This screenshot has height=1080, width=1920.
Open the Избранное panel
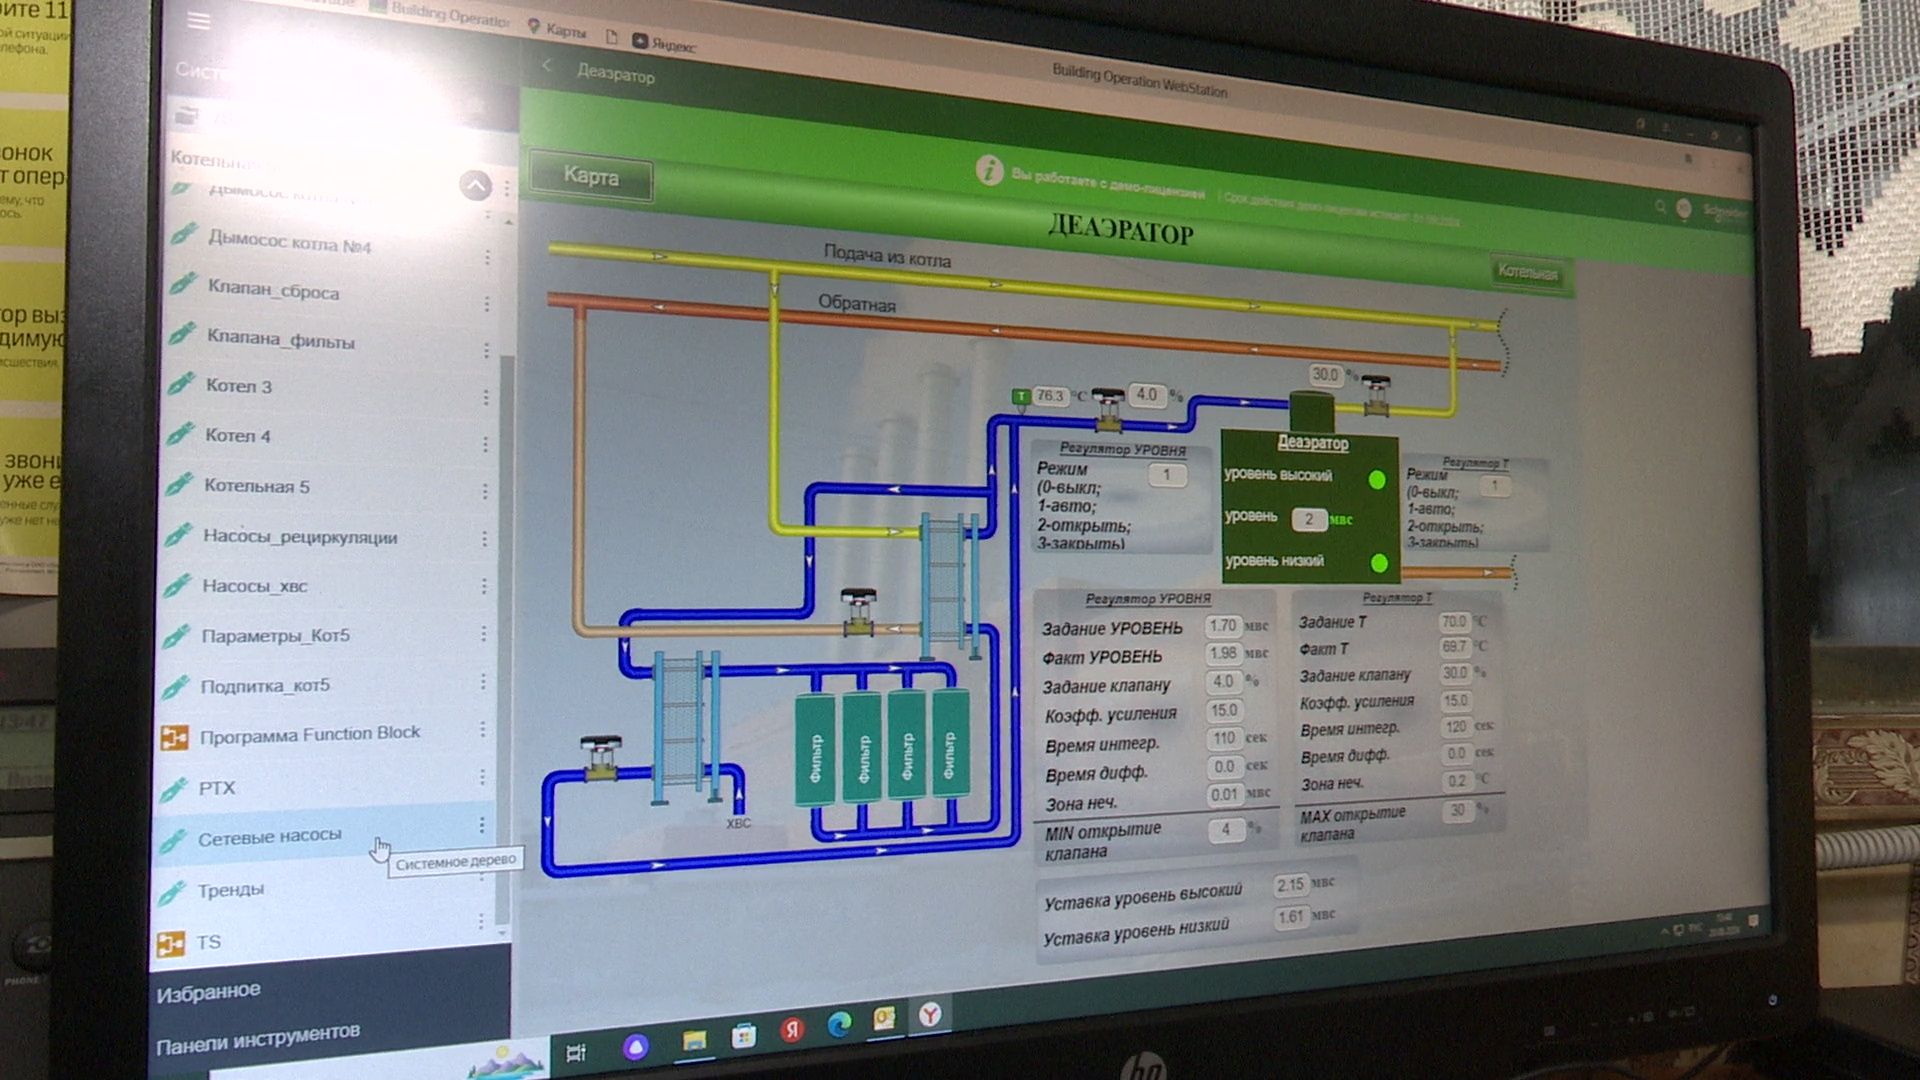click(x=208, y=992)
